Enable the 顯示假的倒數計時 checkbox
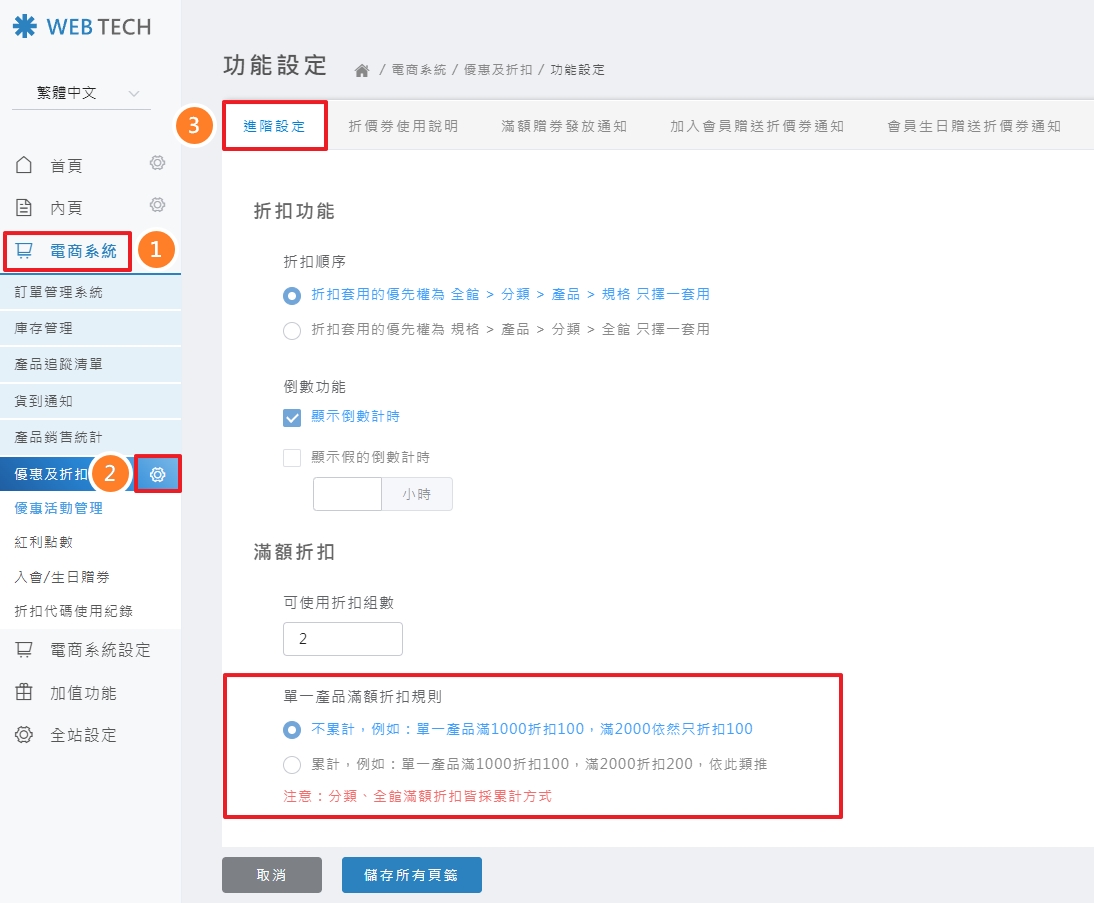1094x903 pixels. tap(292, 458)
